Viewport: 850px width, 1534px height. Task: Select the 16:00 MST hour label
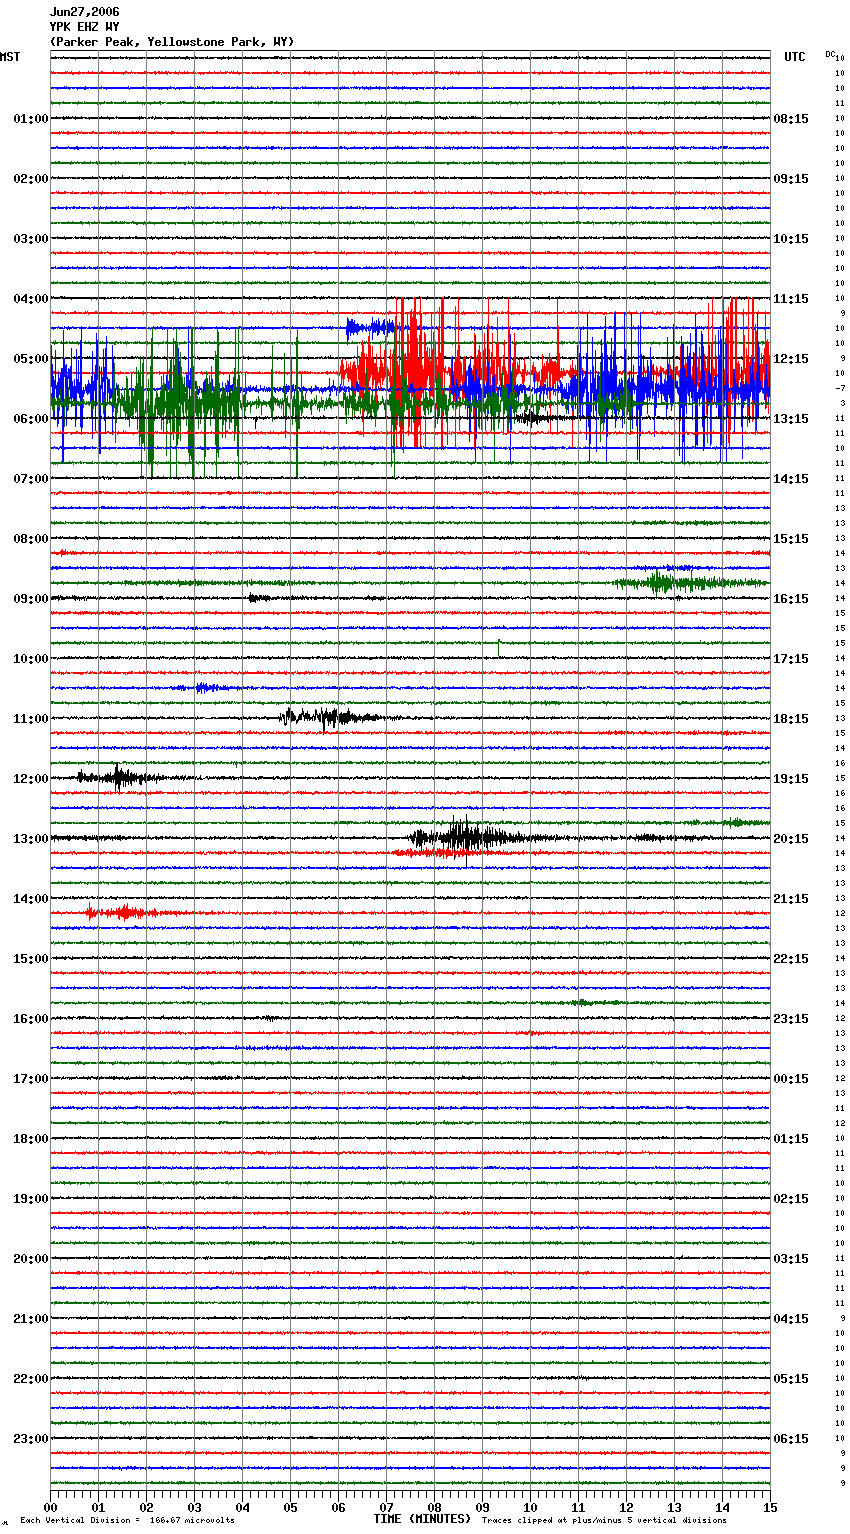pyautogui.click(x=31, y=1019)
